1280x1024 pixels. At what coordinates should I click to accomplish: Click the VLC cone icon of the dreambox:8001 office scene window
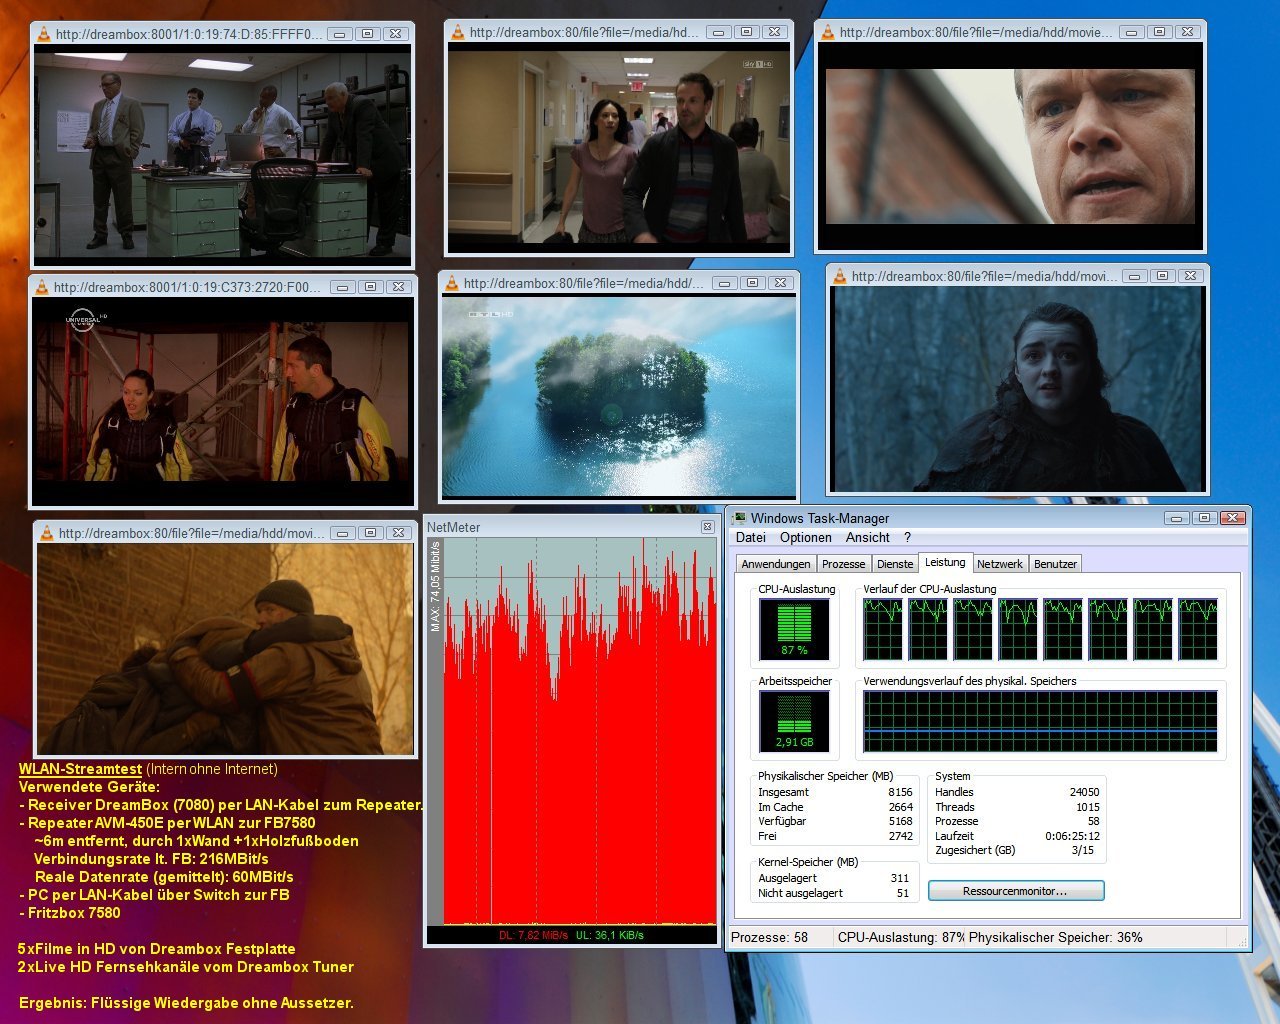(x=43, y=34)
